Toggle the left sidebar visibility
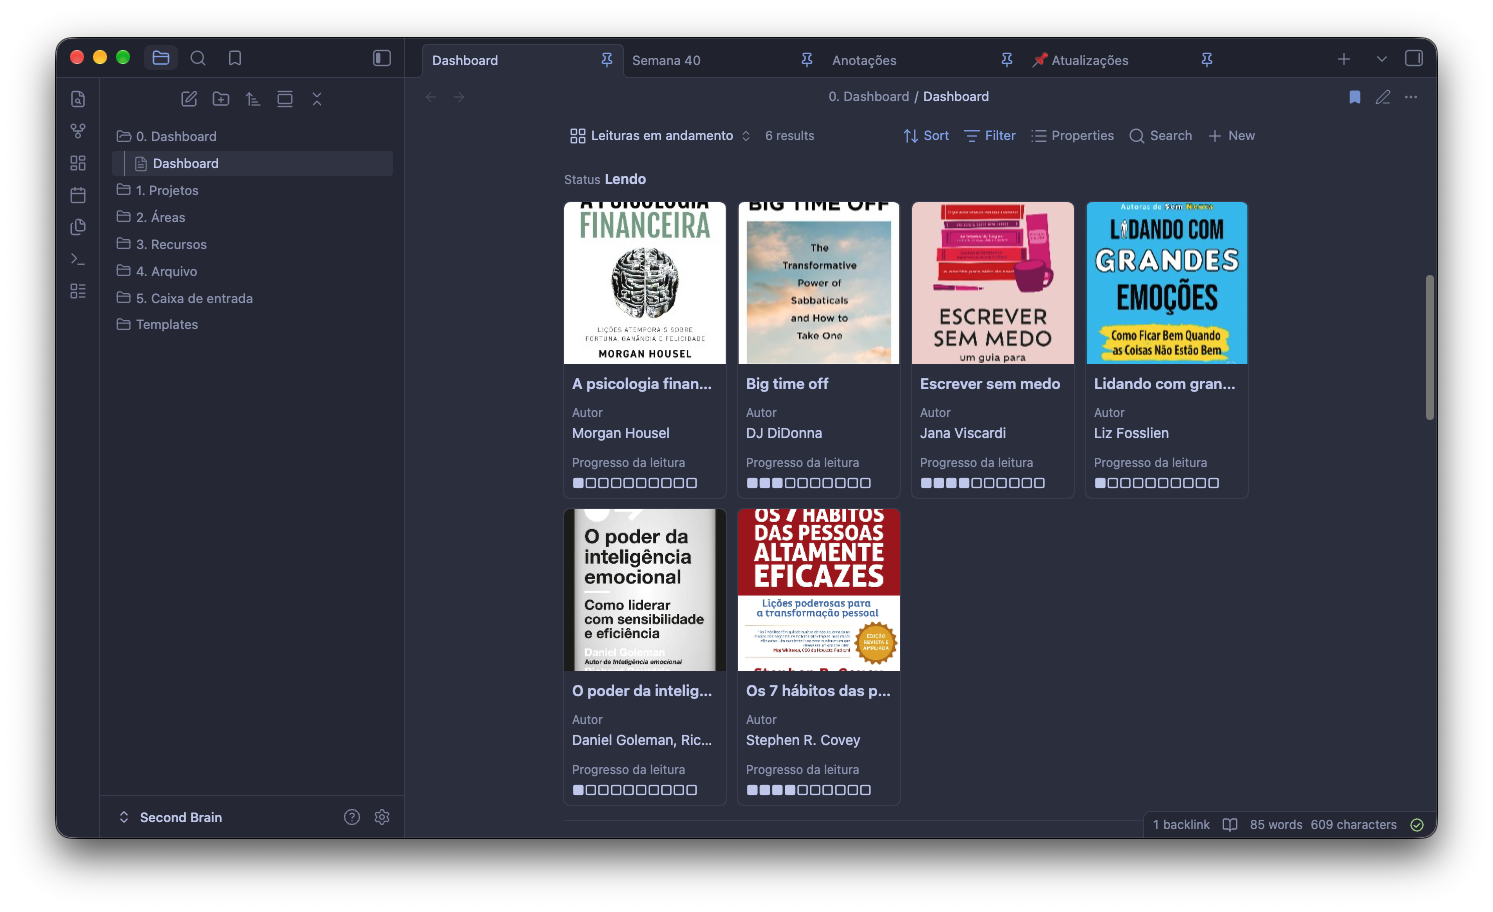The image size is (1493, 912). (382, 58)
